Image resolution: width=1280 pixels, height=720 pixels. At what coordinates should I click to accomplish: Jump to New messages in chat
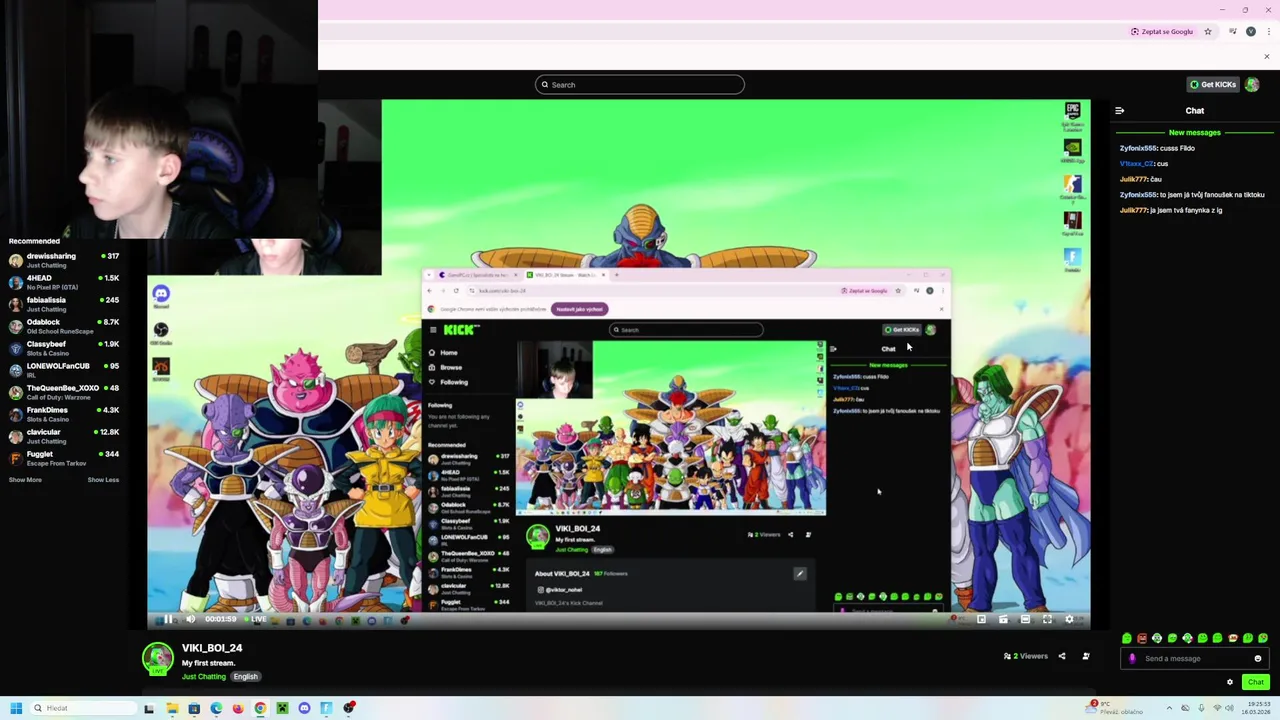(x=1195, y=132)
